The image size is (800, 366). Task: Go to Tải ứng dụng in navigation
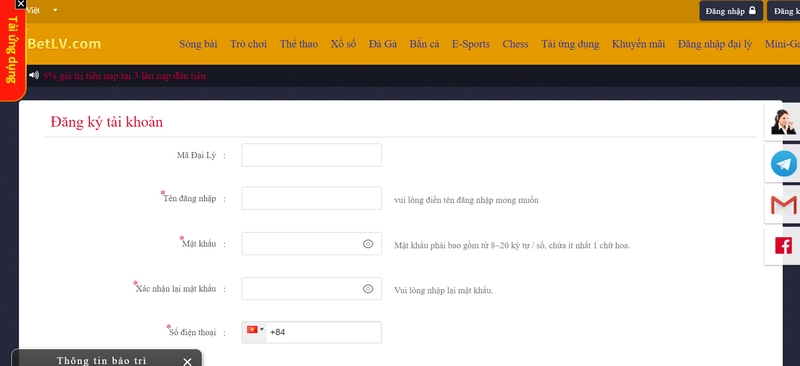coord(570,44)
